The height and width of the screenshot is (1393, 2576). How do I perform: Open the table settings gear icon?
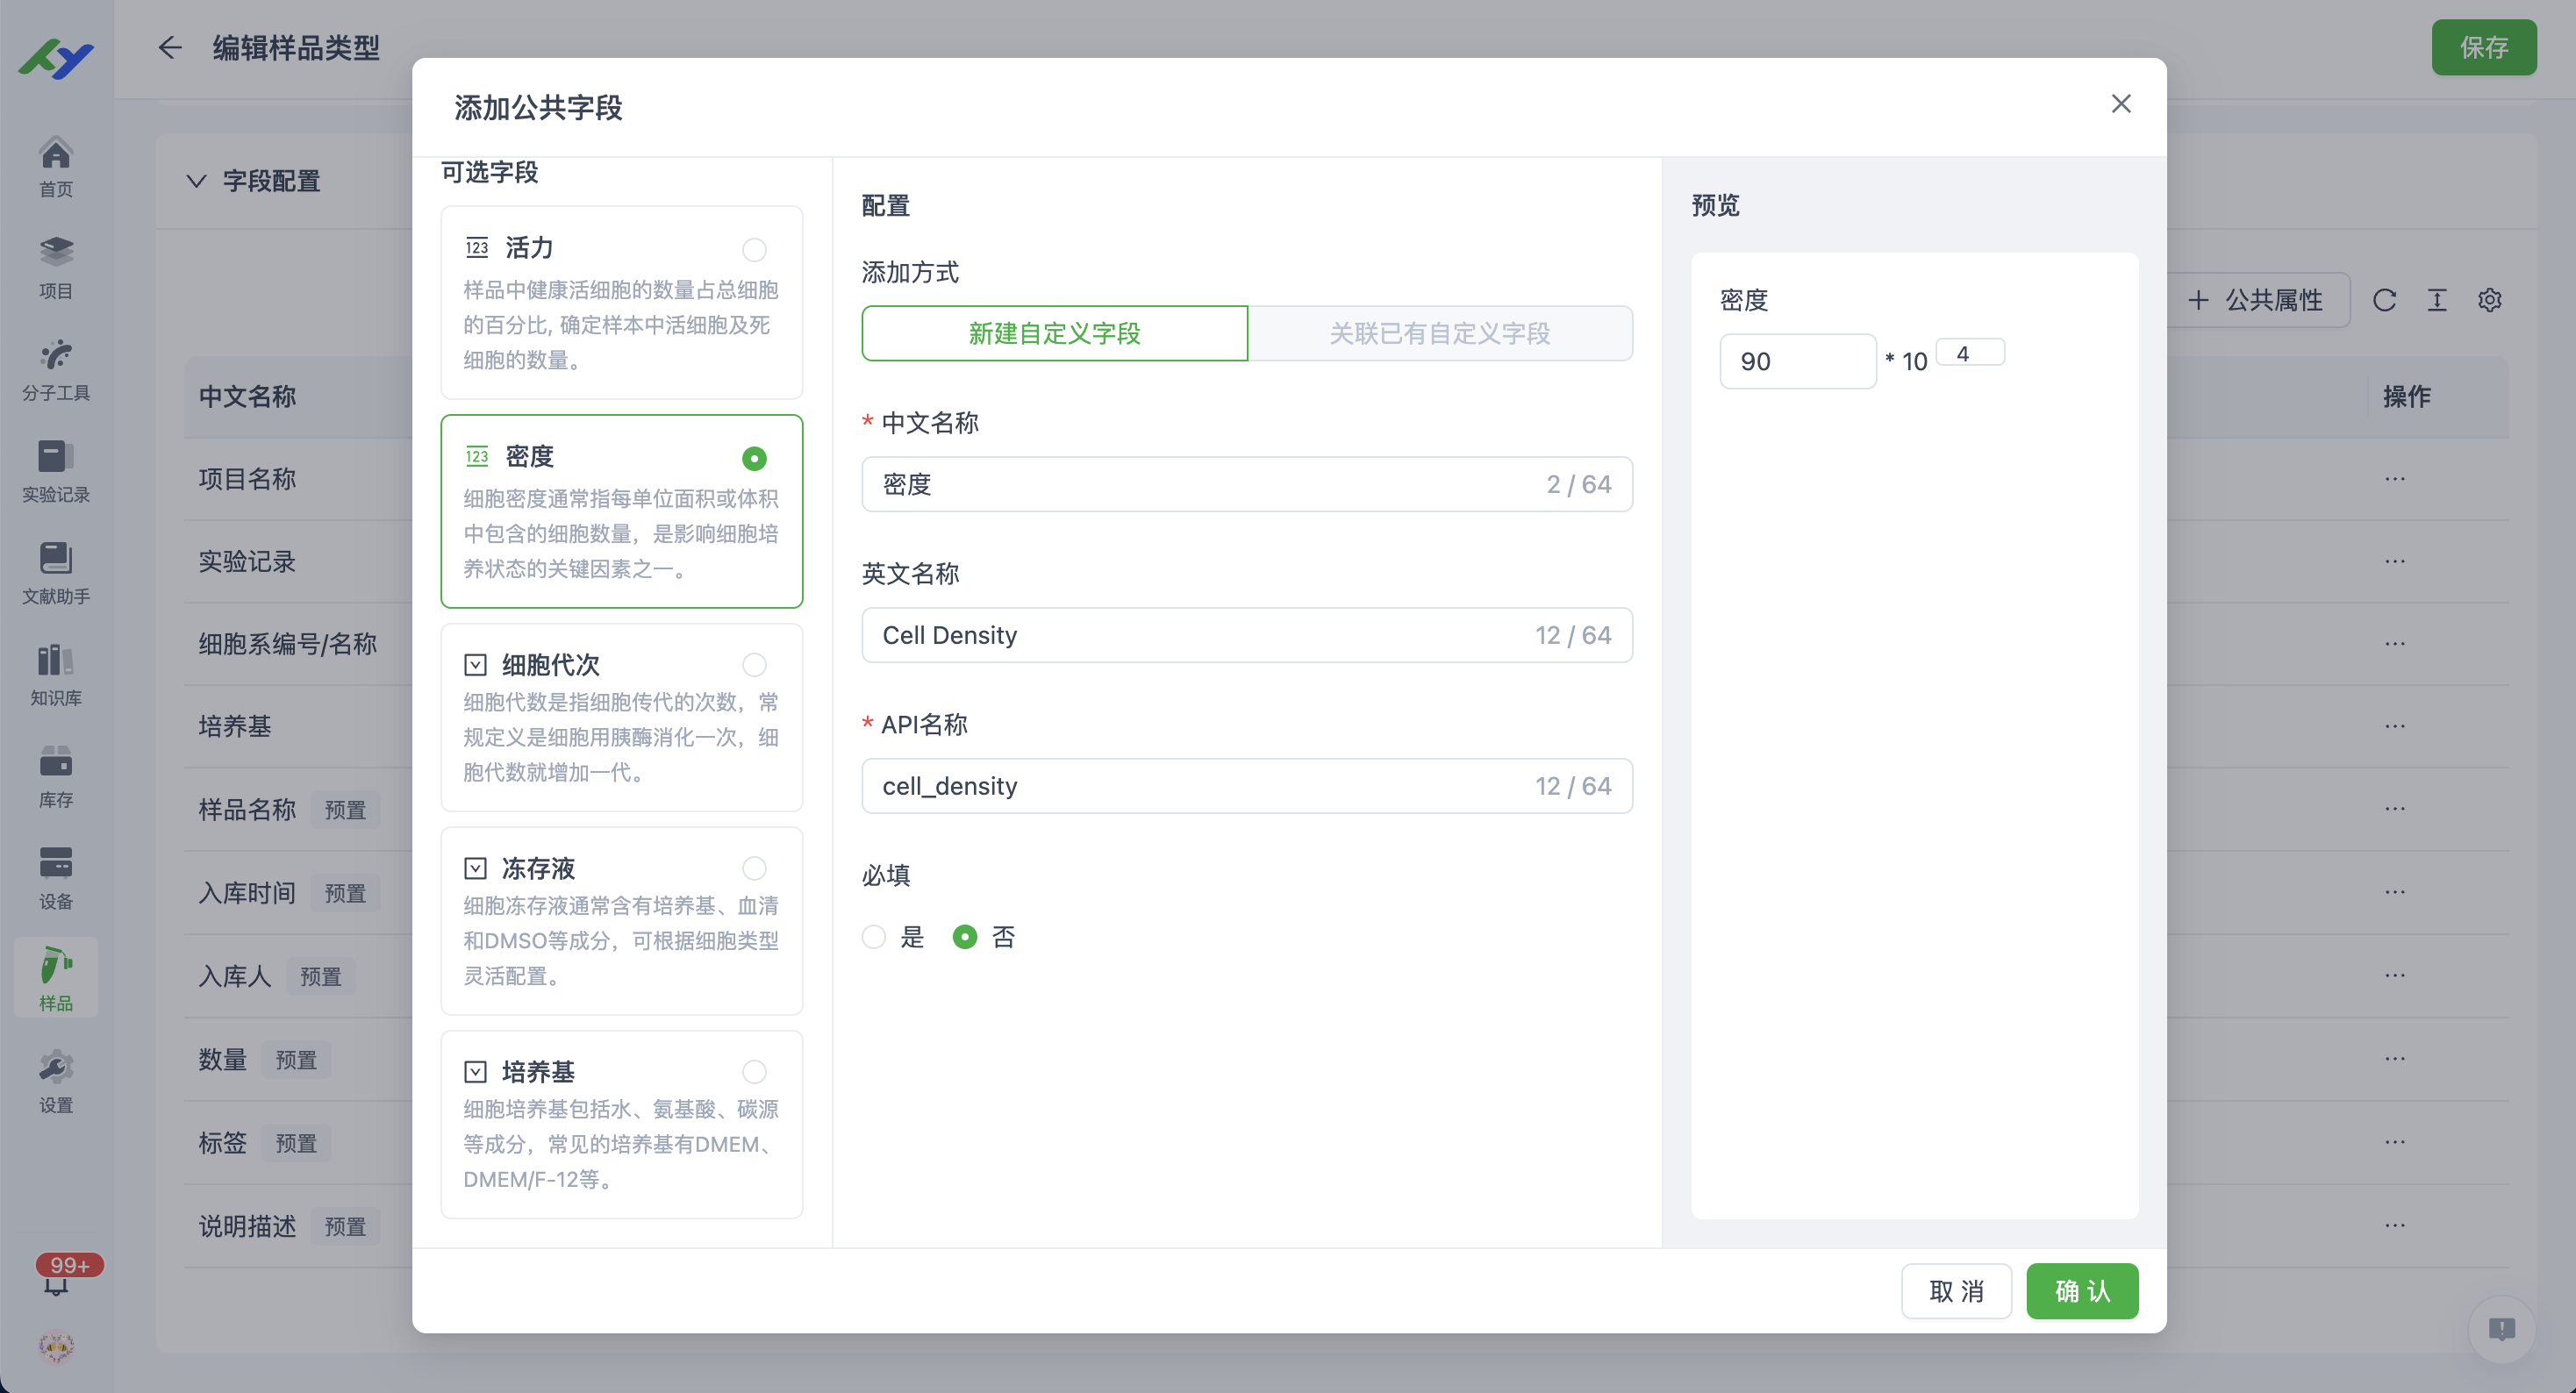pos(2490,300)
